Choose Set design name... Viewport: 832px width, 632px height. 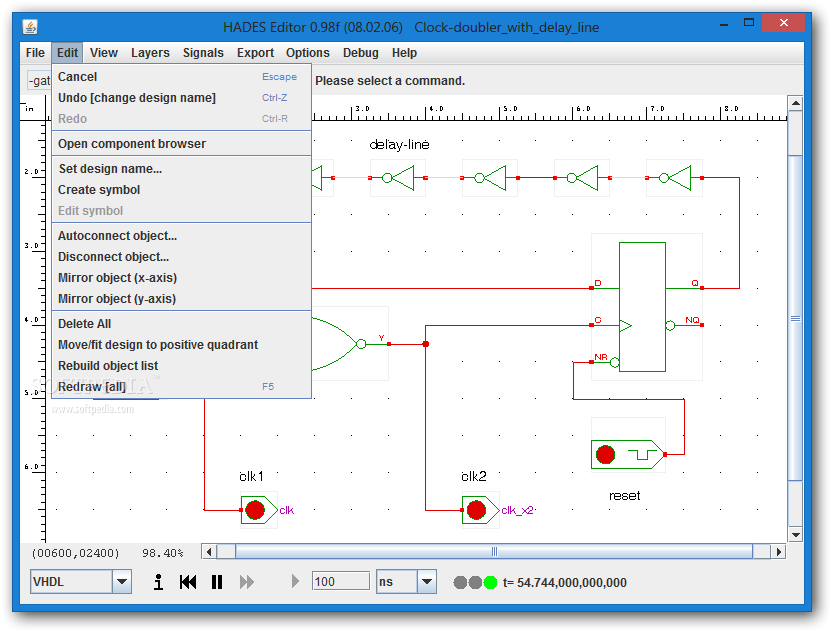click(181, 169)
